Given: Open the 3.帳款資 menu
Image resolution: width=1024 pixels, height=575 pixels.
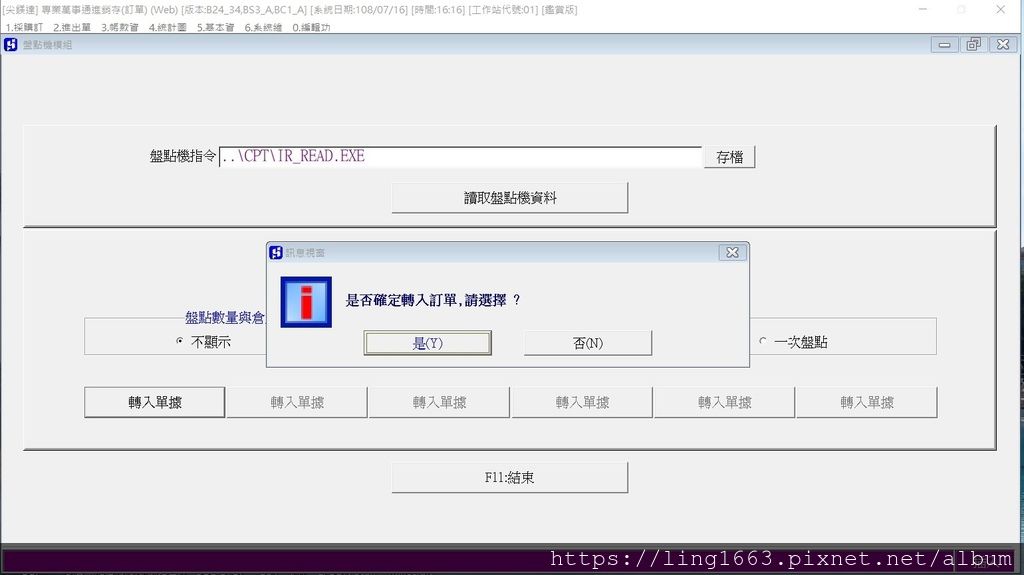Looking at the screenshot, I should 120,27.
